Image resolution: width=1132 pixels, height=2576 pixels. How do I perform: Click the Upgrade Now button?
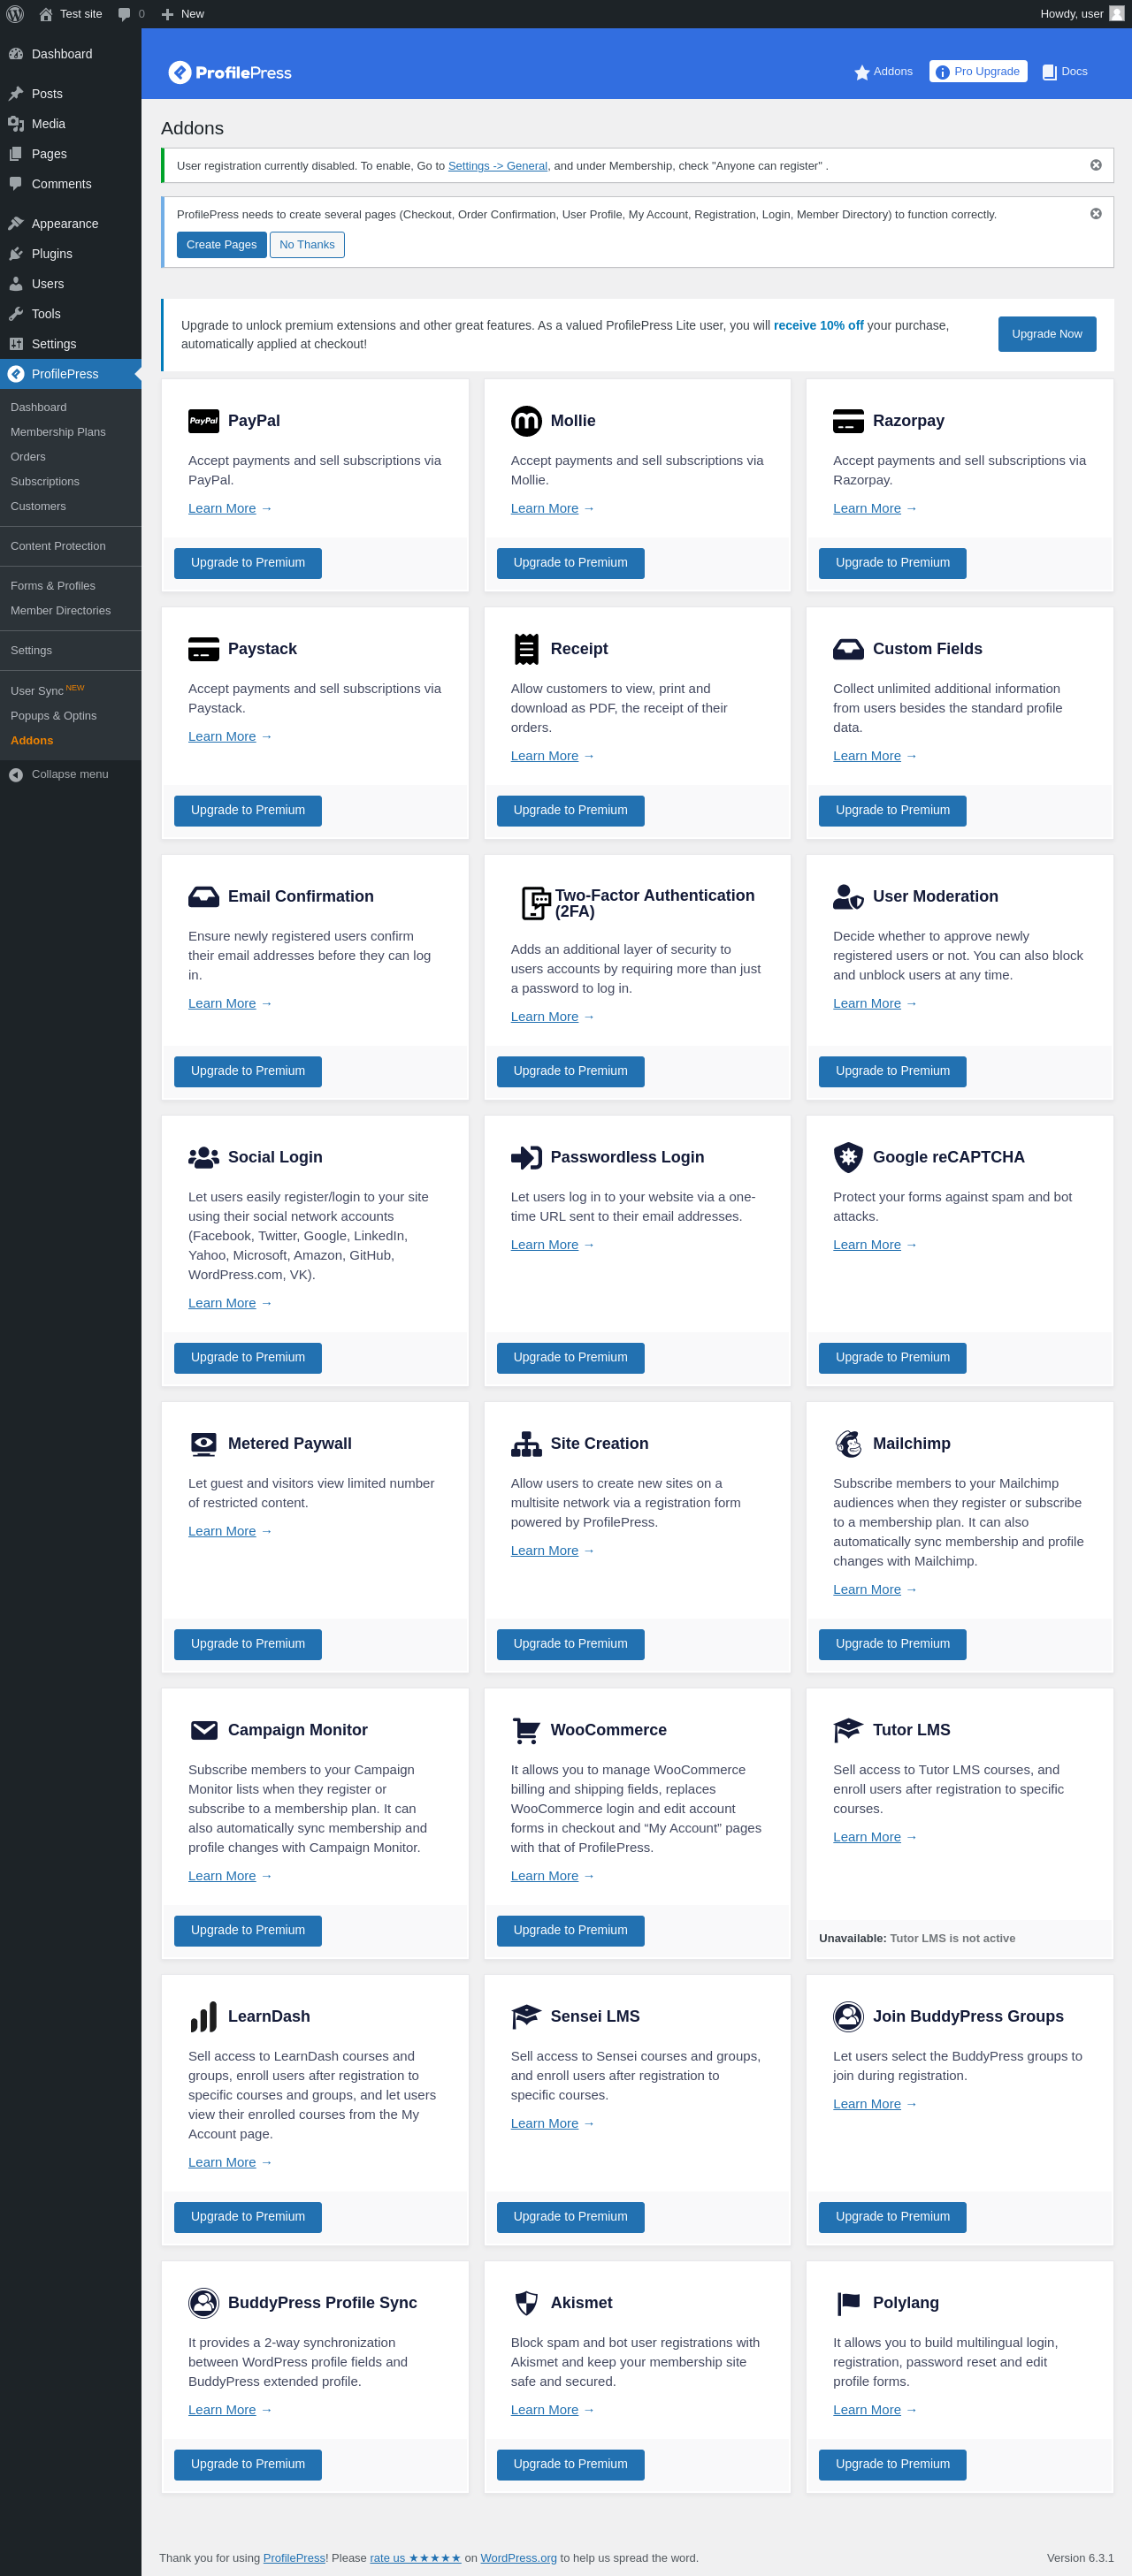[x=1047, y=334]
